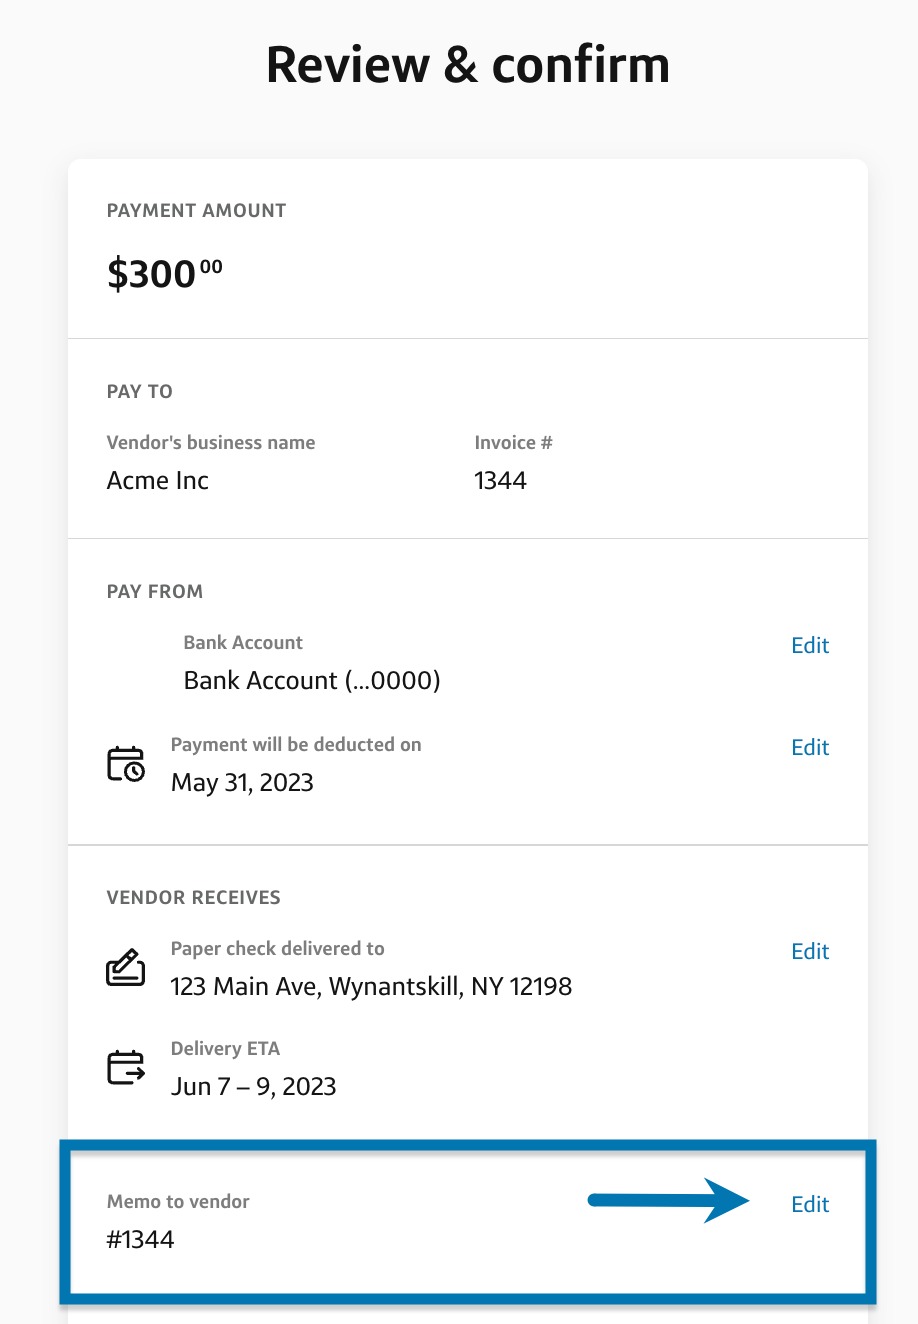918x1324 pixels.
Task: Click the #1344 memo text
Action: 141,1240
